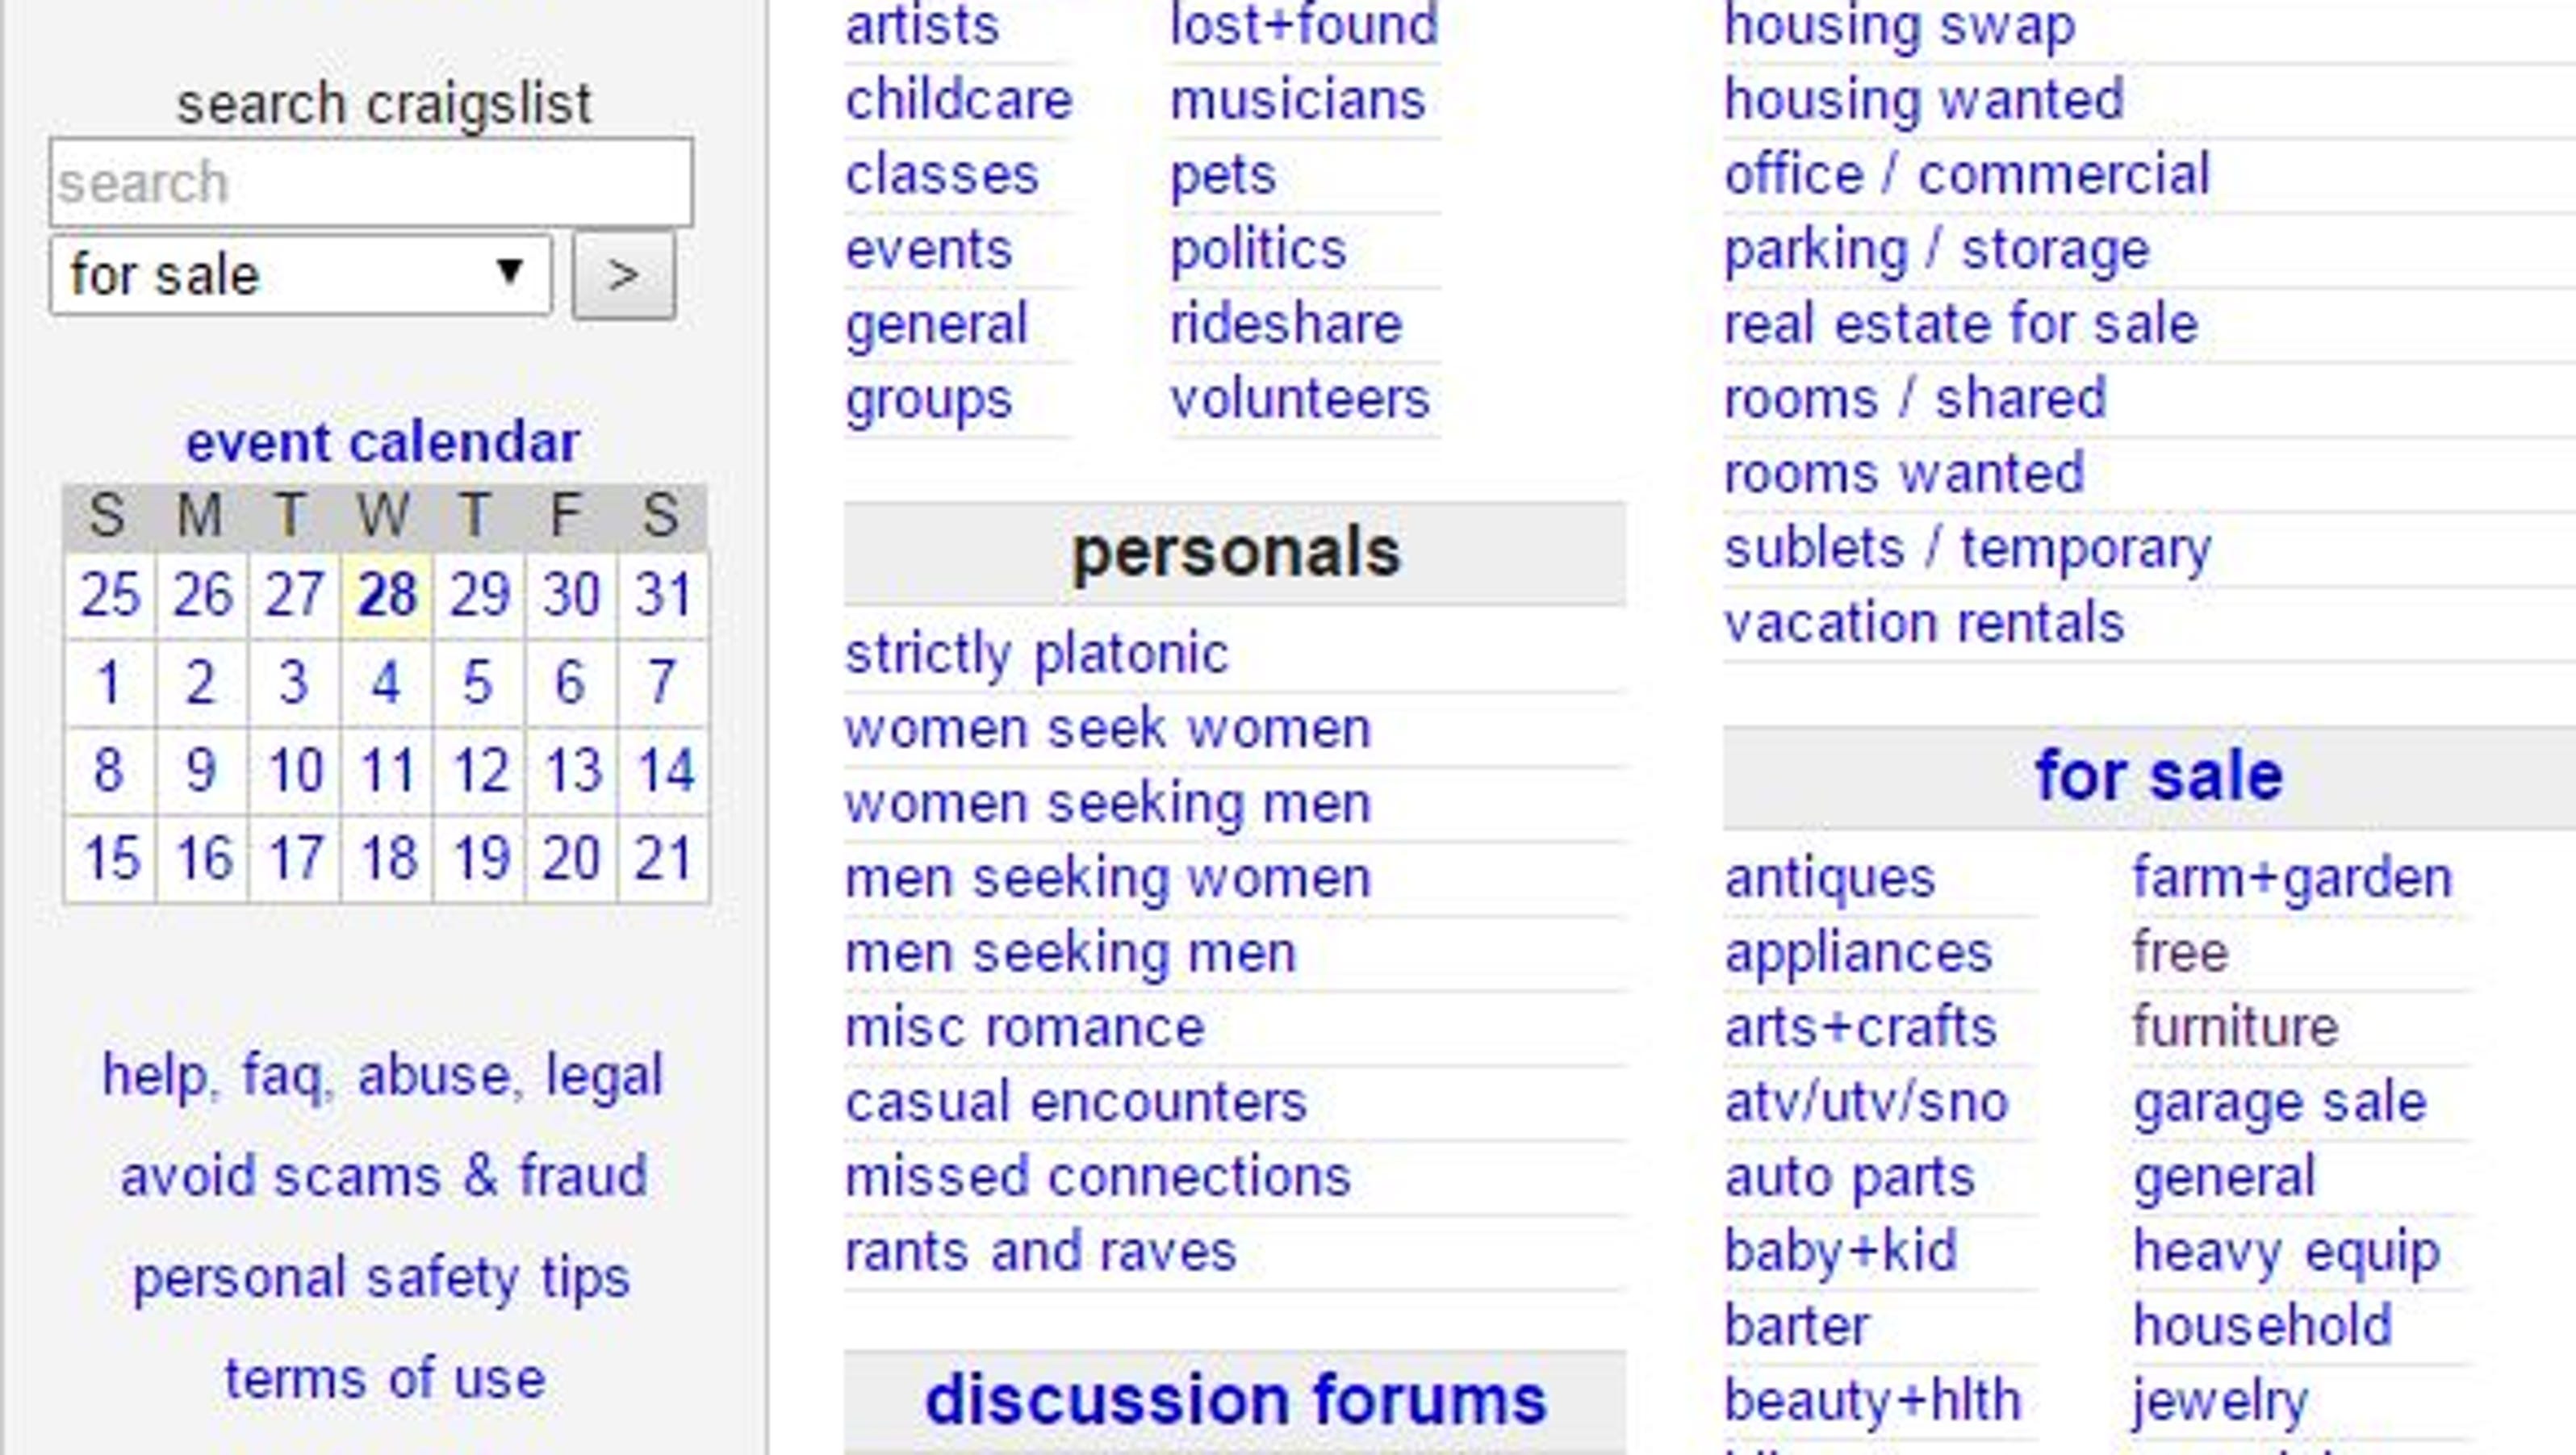The width and height of the screenshot is (2576, 1455).
Task: Go to the events listing
Action: 929,250
